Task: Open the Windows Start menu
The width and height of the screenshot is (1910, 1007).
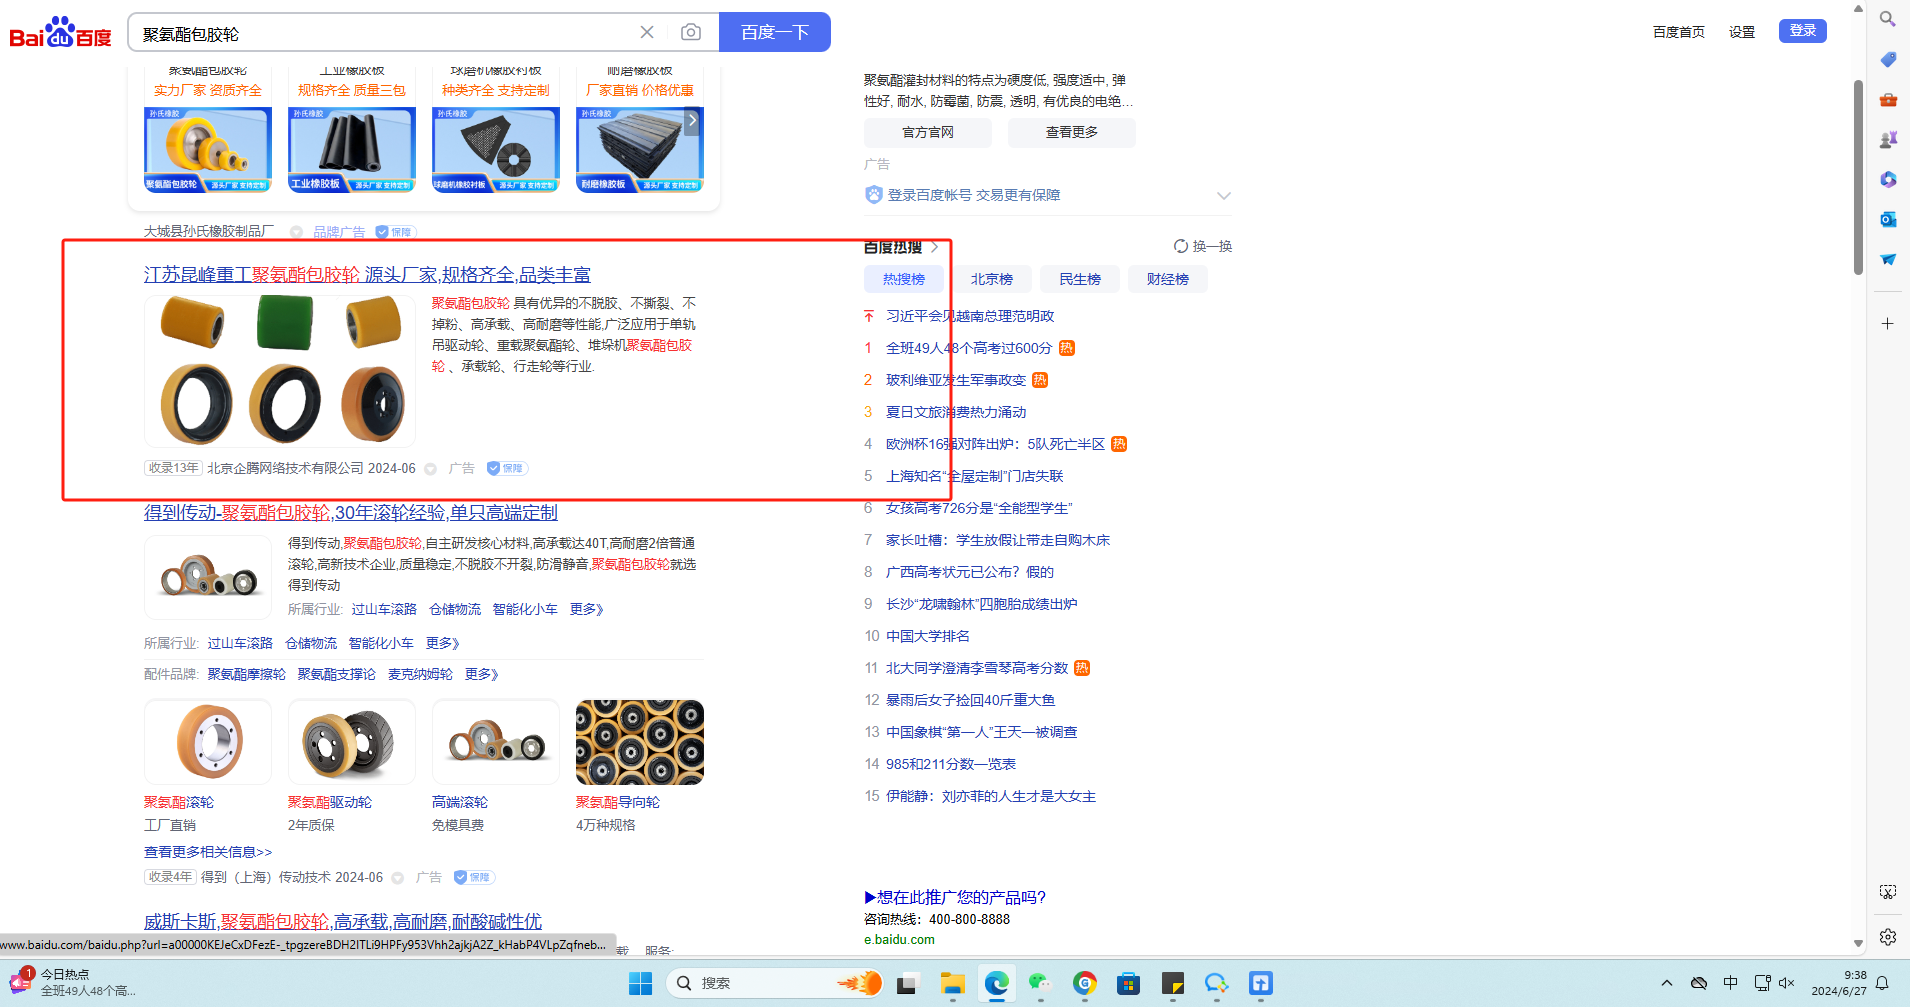Action: pos(641,983)
